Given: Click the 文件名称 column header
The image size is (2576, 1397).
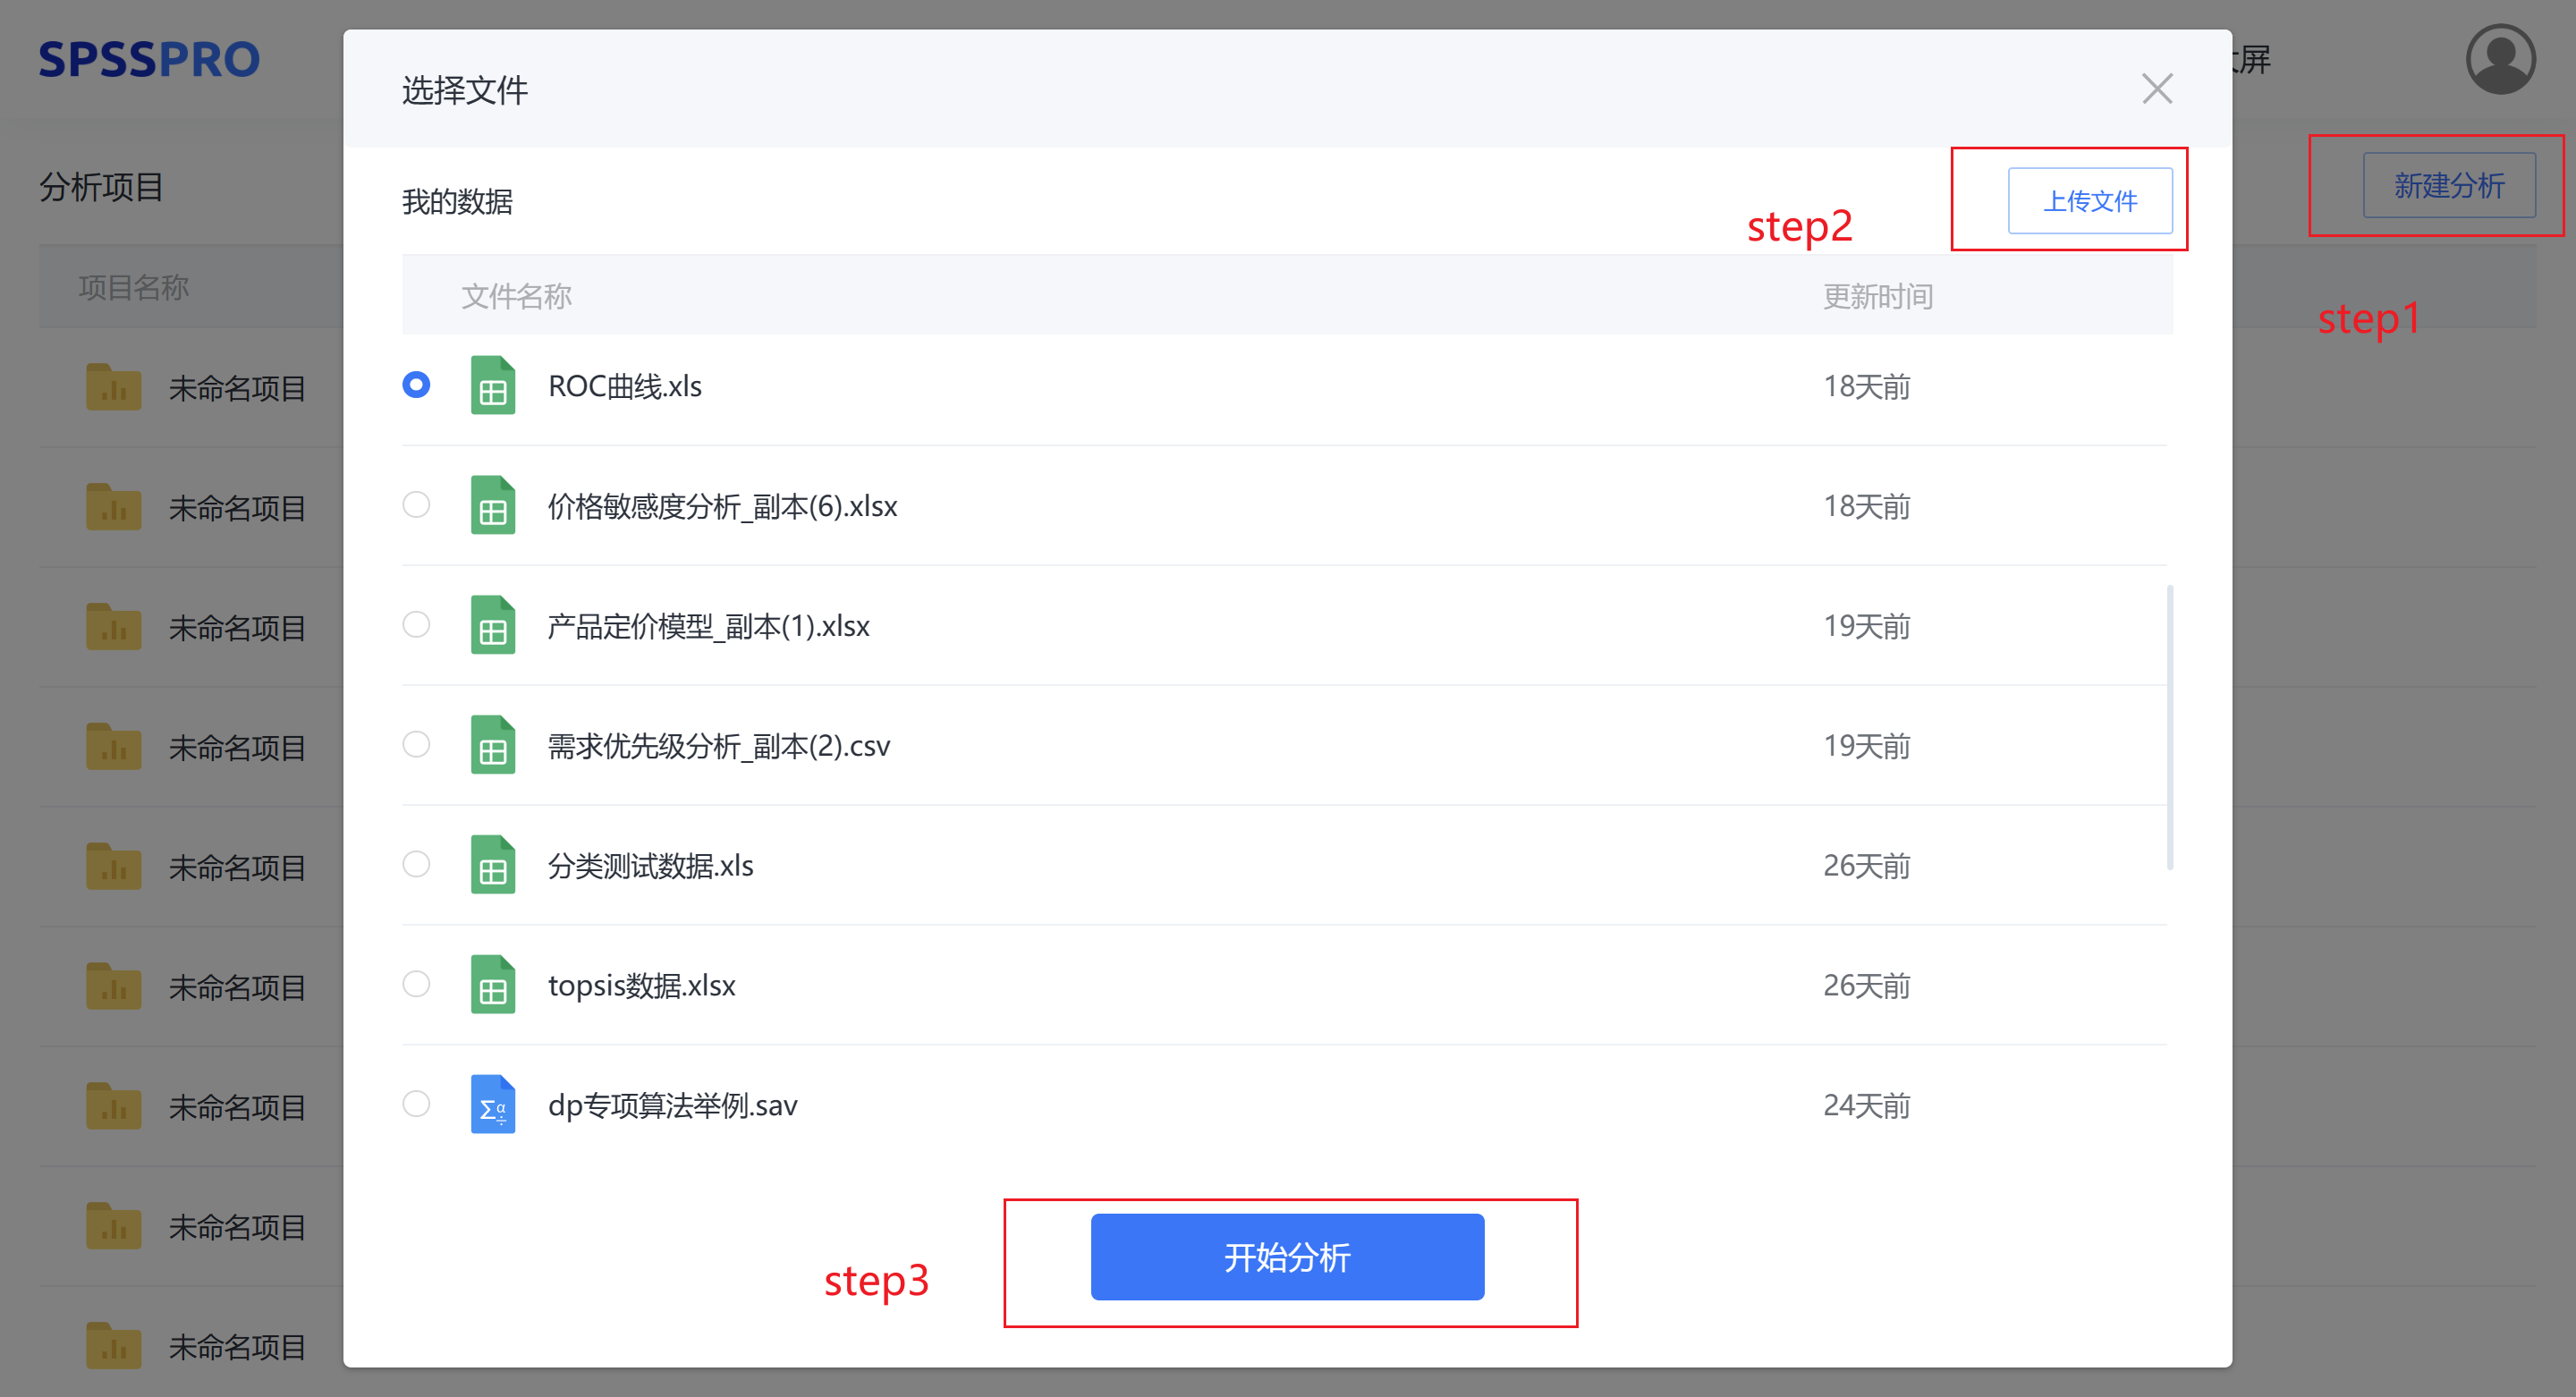Looking at the screenshot, I should pyautogui.click(x=516, y=296).
